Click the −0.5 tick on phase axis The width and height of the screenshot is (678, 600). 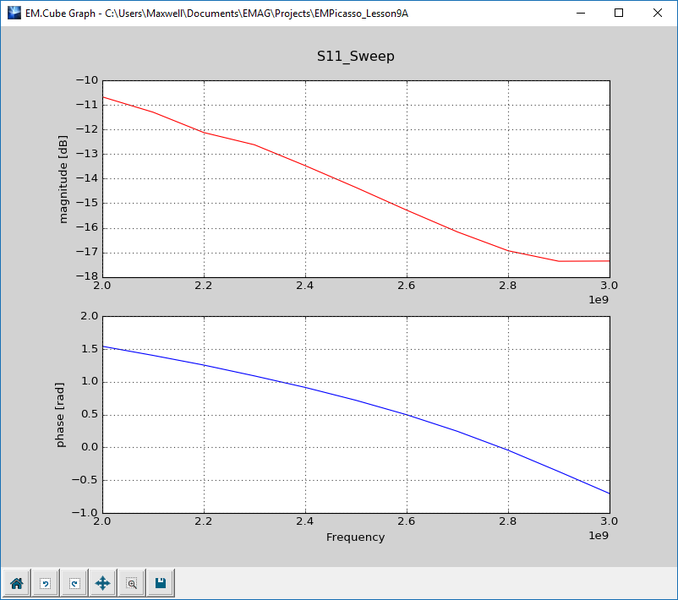85,480
